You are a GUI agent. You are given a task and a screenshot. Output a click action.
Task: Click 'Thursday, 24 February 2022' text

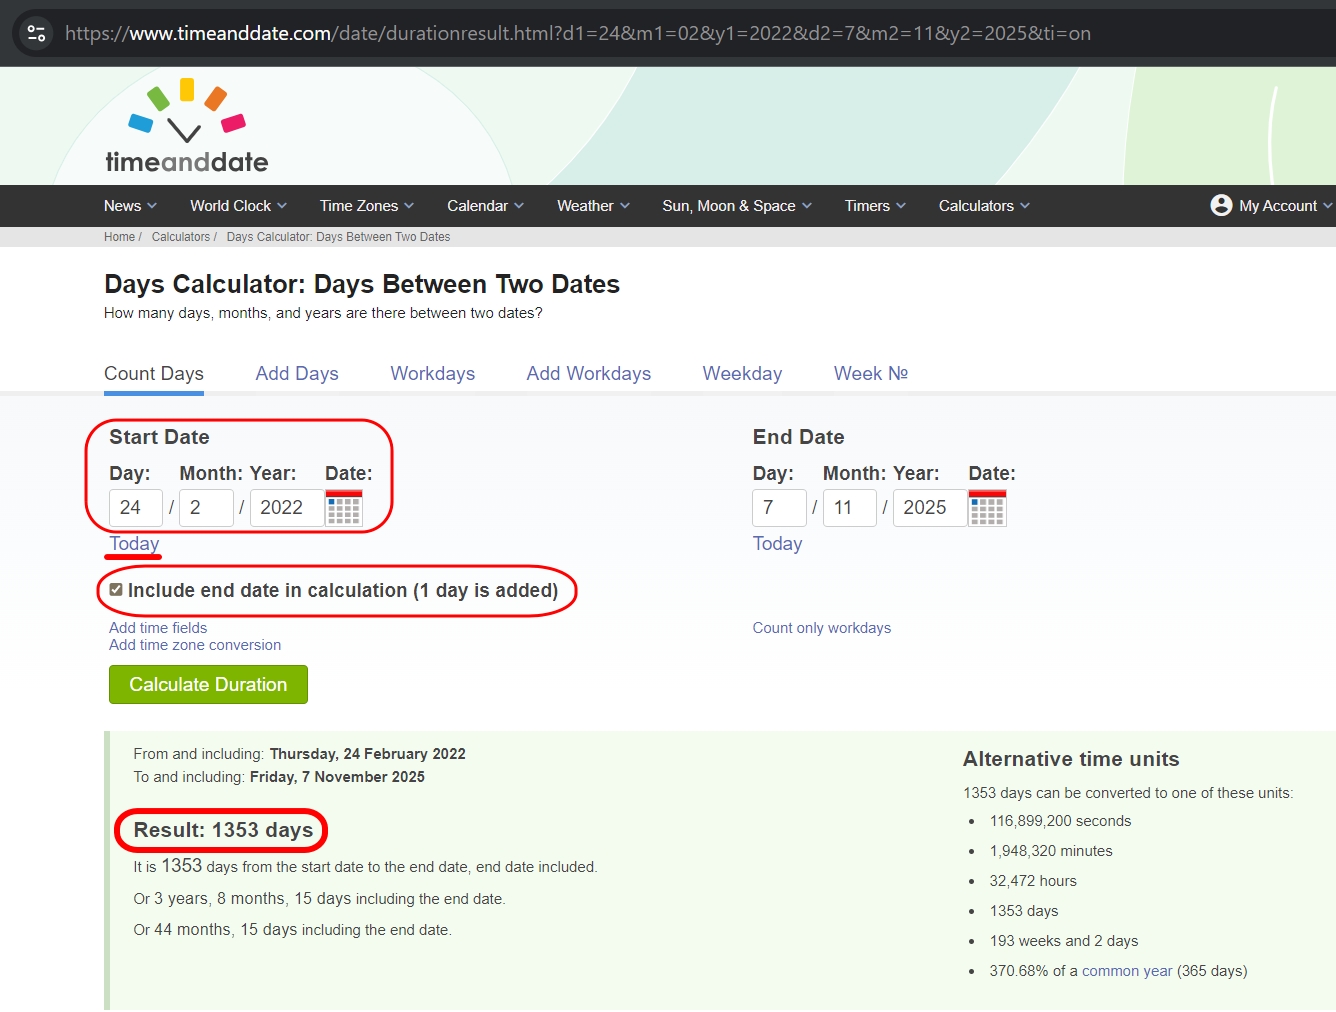pos(368,754)
